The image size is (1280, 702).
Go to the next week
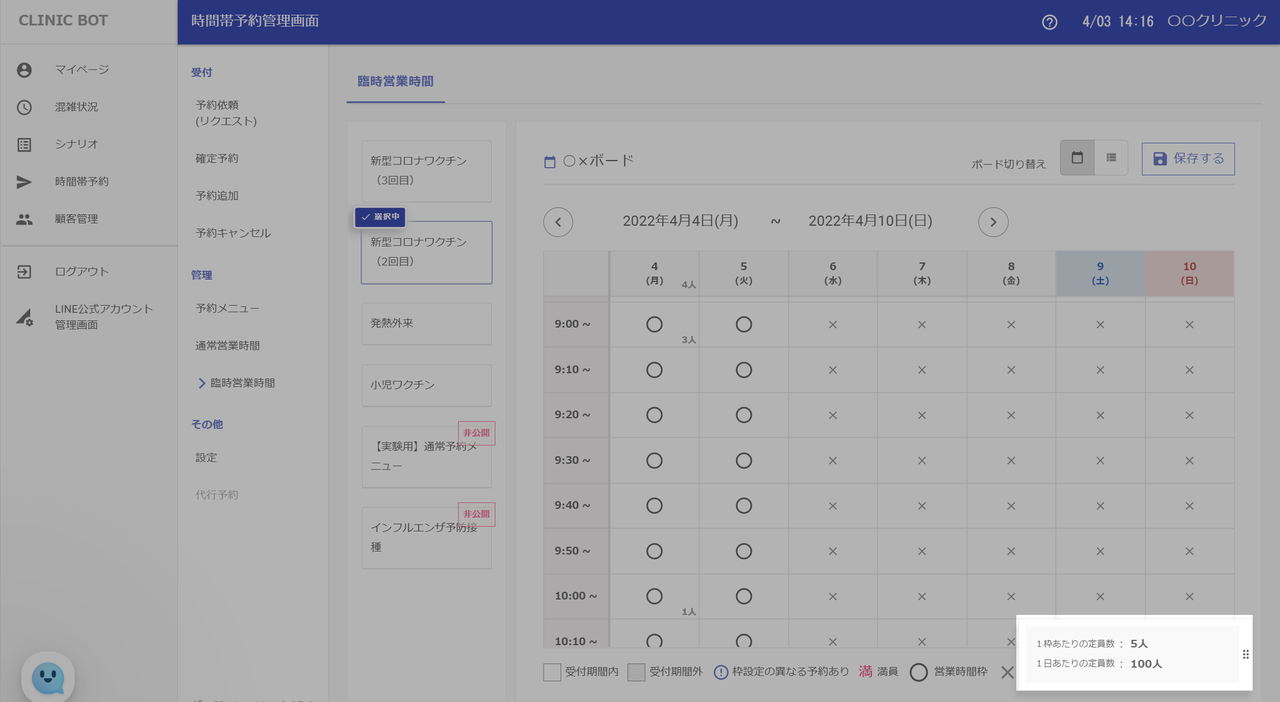click(x=992, y=221)
